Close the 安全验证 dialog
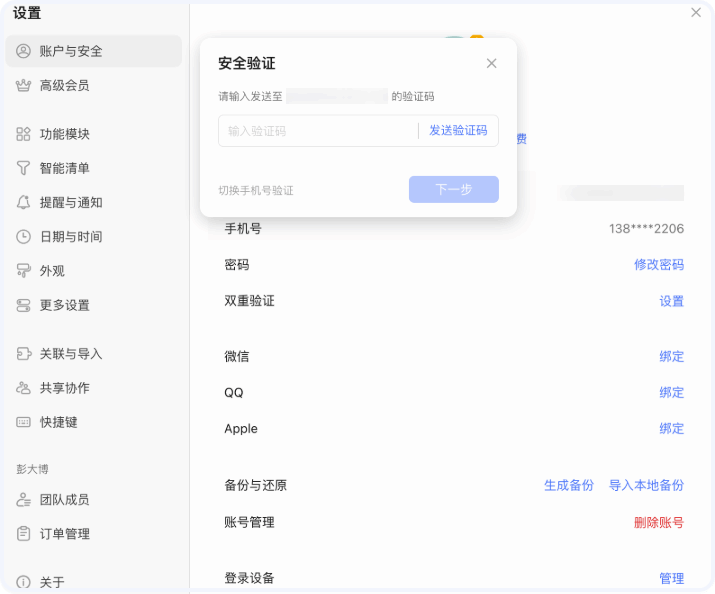 coord(491,63)
